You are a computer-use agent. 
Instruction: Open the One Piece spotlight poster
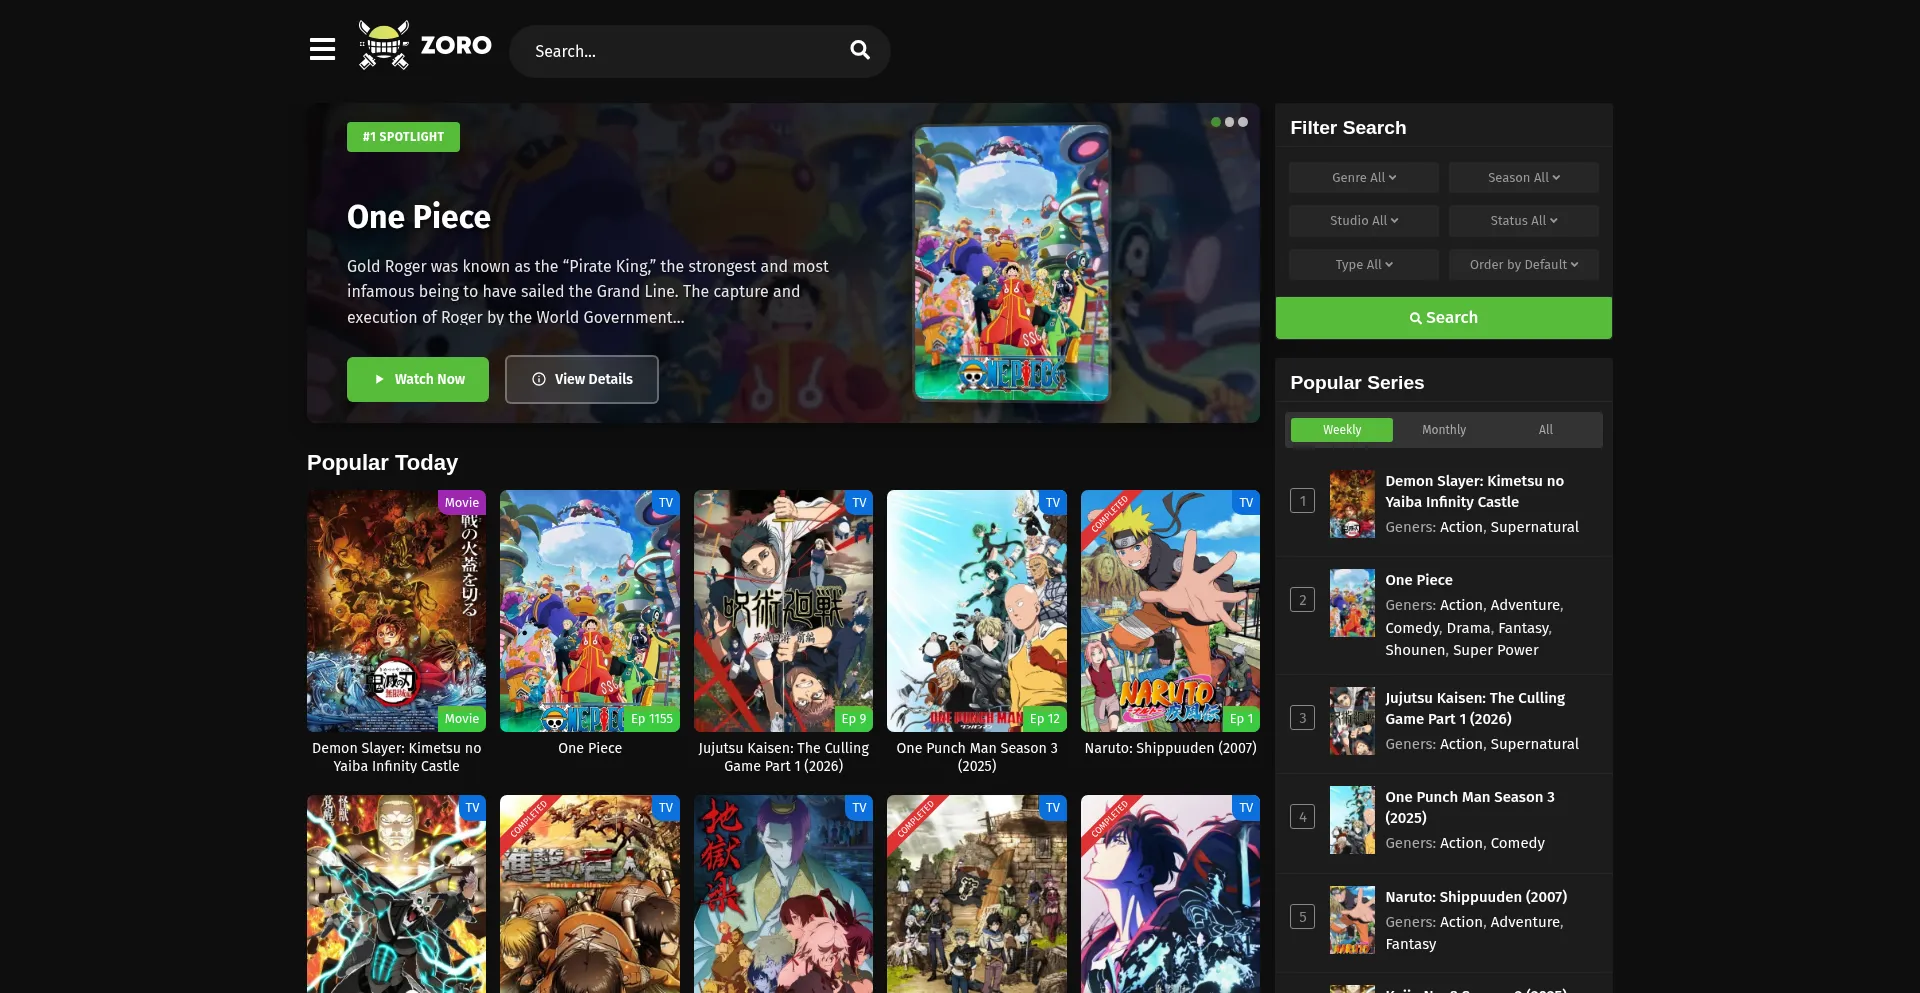coord(1012,263)
